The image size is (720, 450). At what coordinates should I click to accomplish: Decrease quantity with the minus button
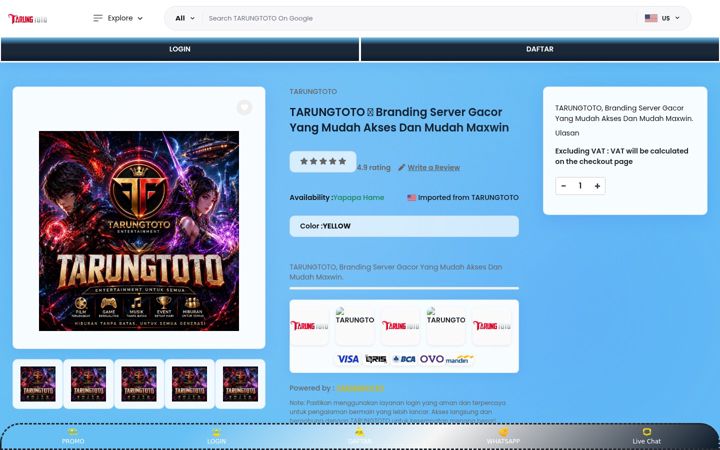pyautogui.click(x=564, y=186)
